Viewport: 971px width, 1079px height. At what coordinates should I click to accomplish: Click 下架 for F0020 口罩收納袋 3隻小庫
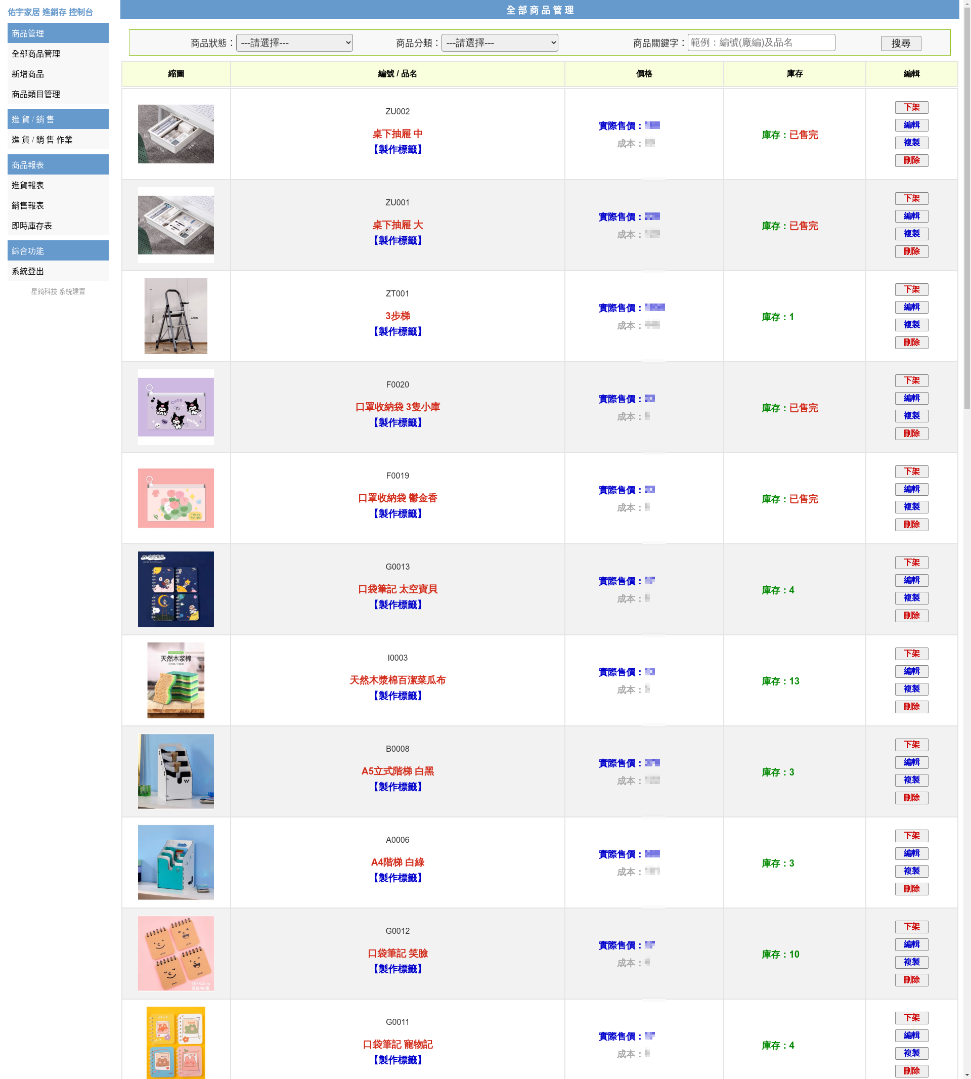pos(912,381)
